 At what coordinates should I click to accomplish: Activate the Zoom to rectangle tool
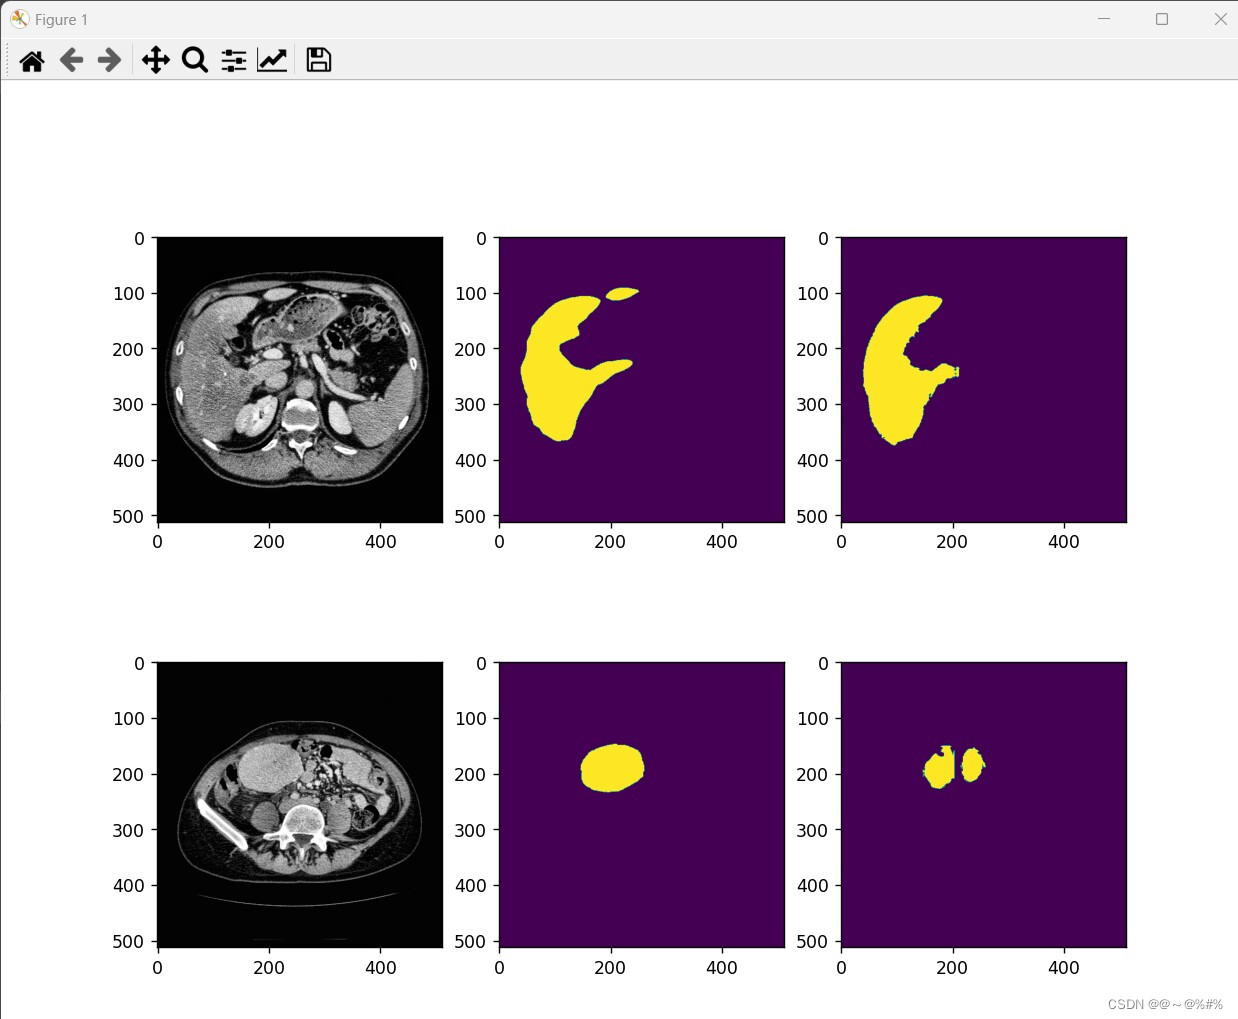point(195,61)
